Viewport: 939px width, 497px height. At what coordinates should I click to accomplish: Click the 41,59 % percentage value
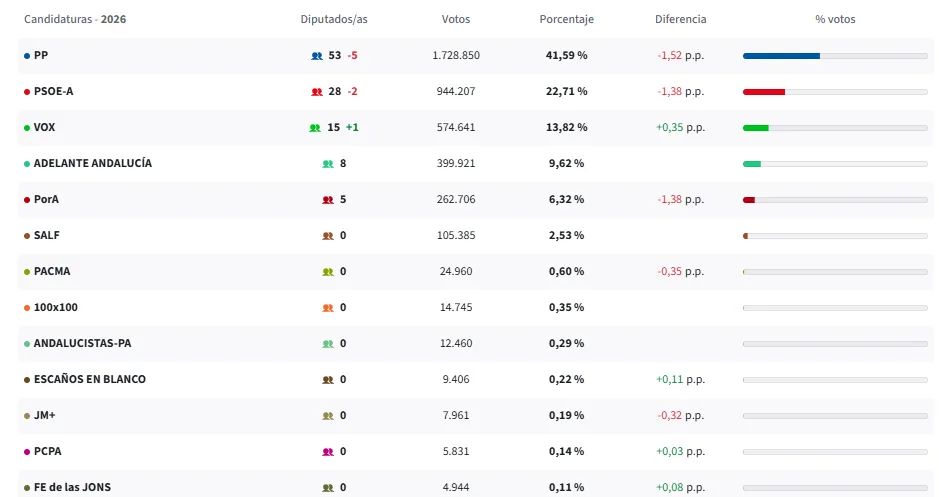[567, 55]
